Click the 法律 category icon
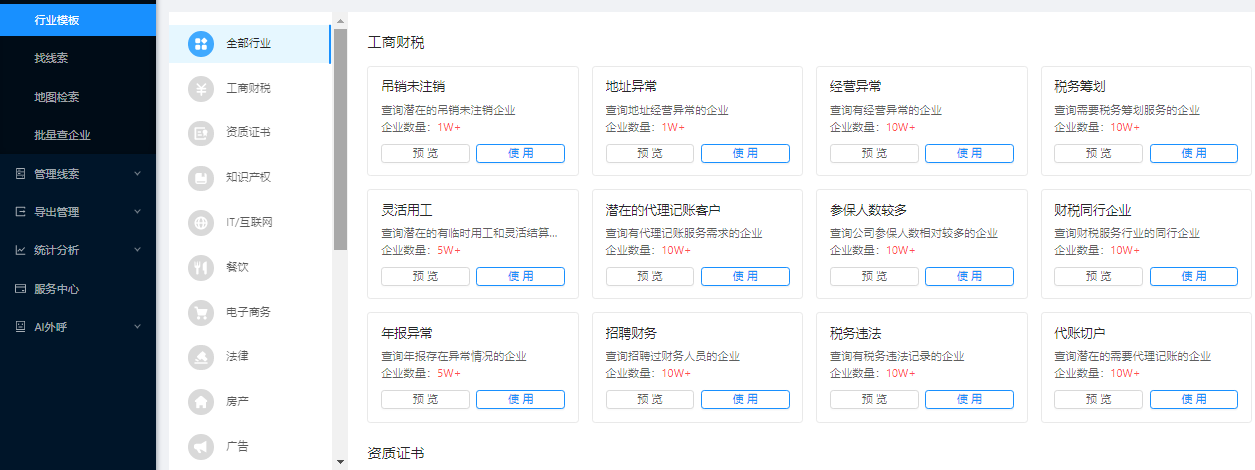The image size is (1255, 470). click(x=201, y=357)
